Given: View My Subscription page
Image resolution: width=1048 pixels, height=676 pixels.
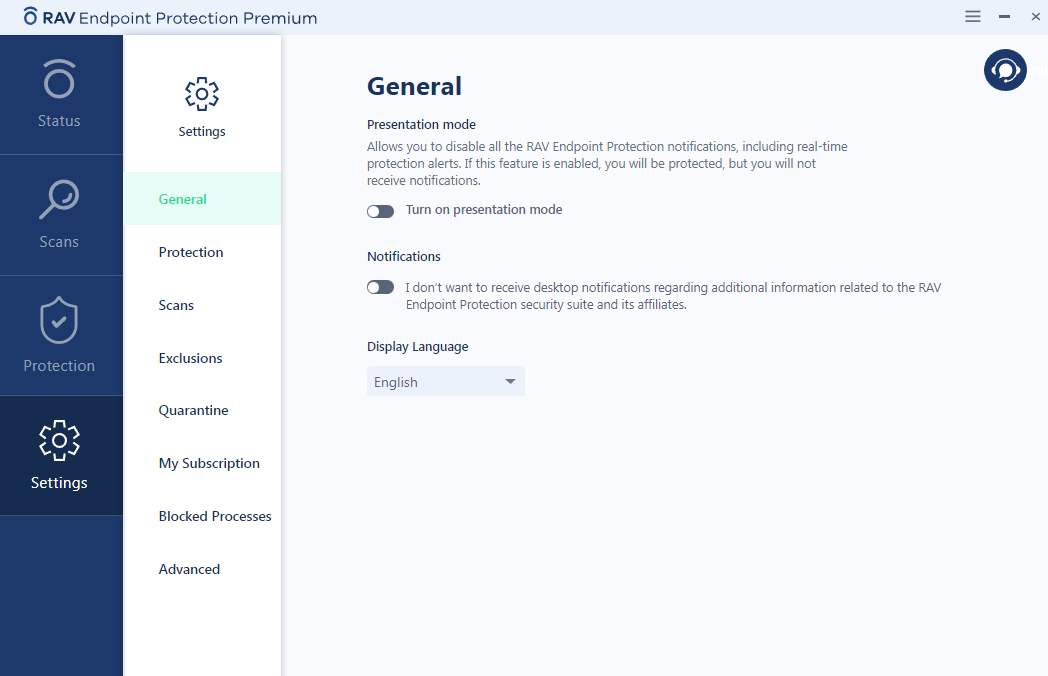Looking at the screenshot, I should coord(209,463).
